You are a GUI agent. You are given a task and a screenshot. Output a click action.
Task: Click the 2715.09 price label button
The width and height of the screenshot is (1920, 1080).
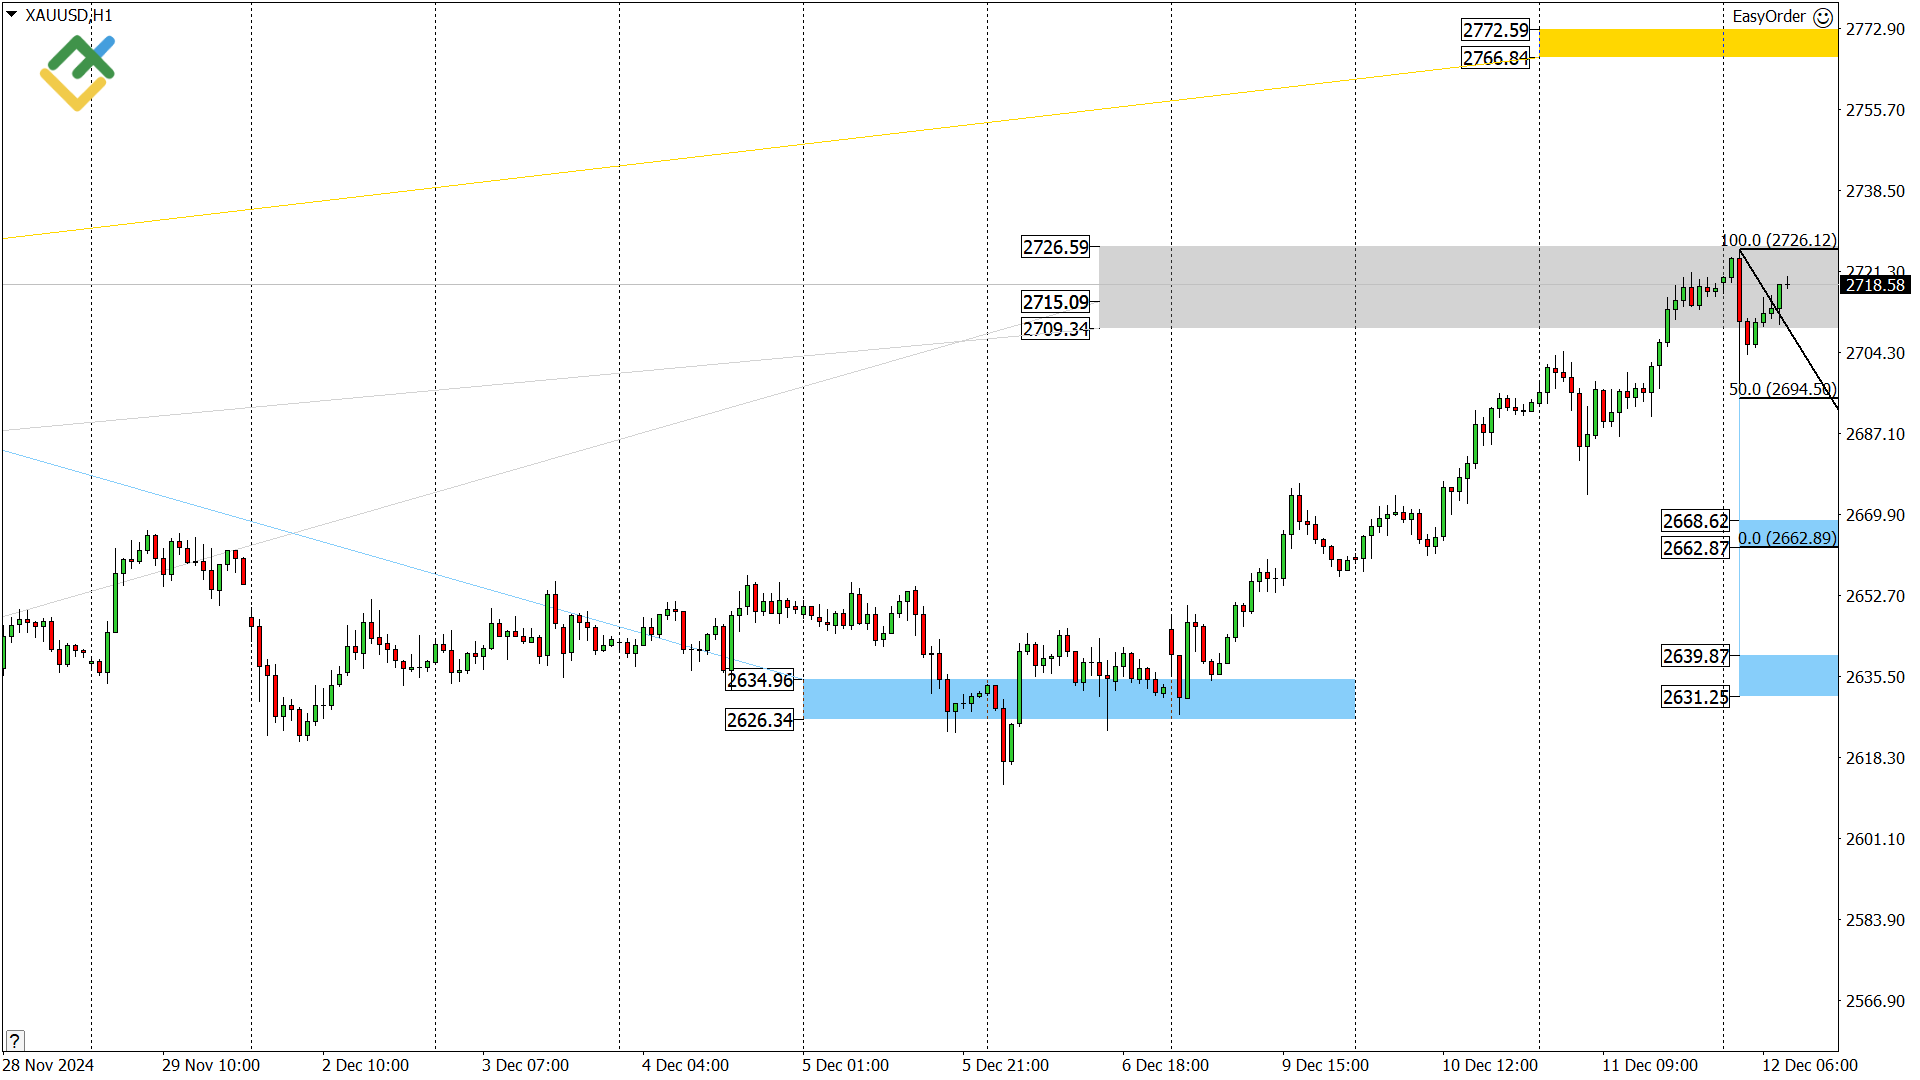[1055, 301]
